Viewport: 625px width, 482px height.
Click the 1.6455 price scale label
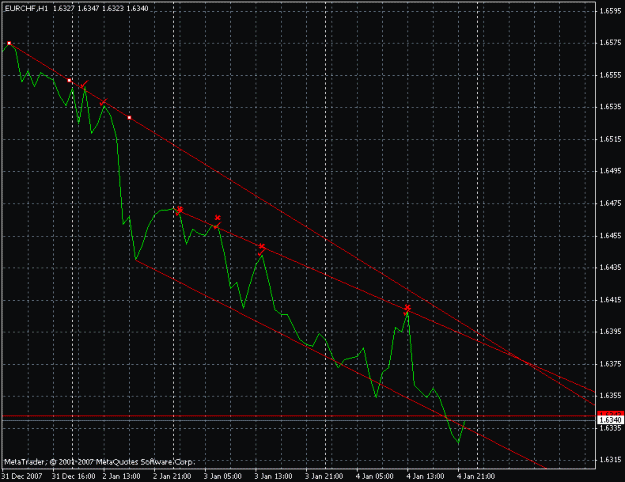[610, 236]
